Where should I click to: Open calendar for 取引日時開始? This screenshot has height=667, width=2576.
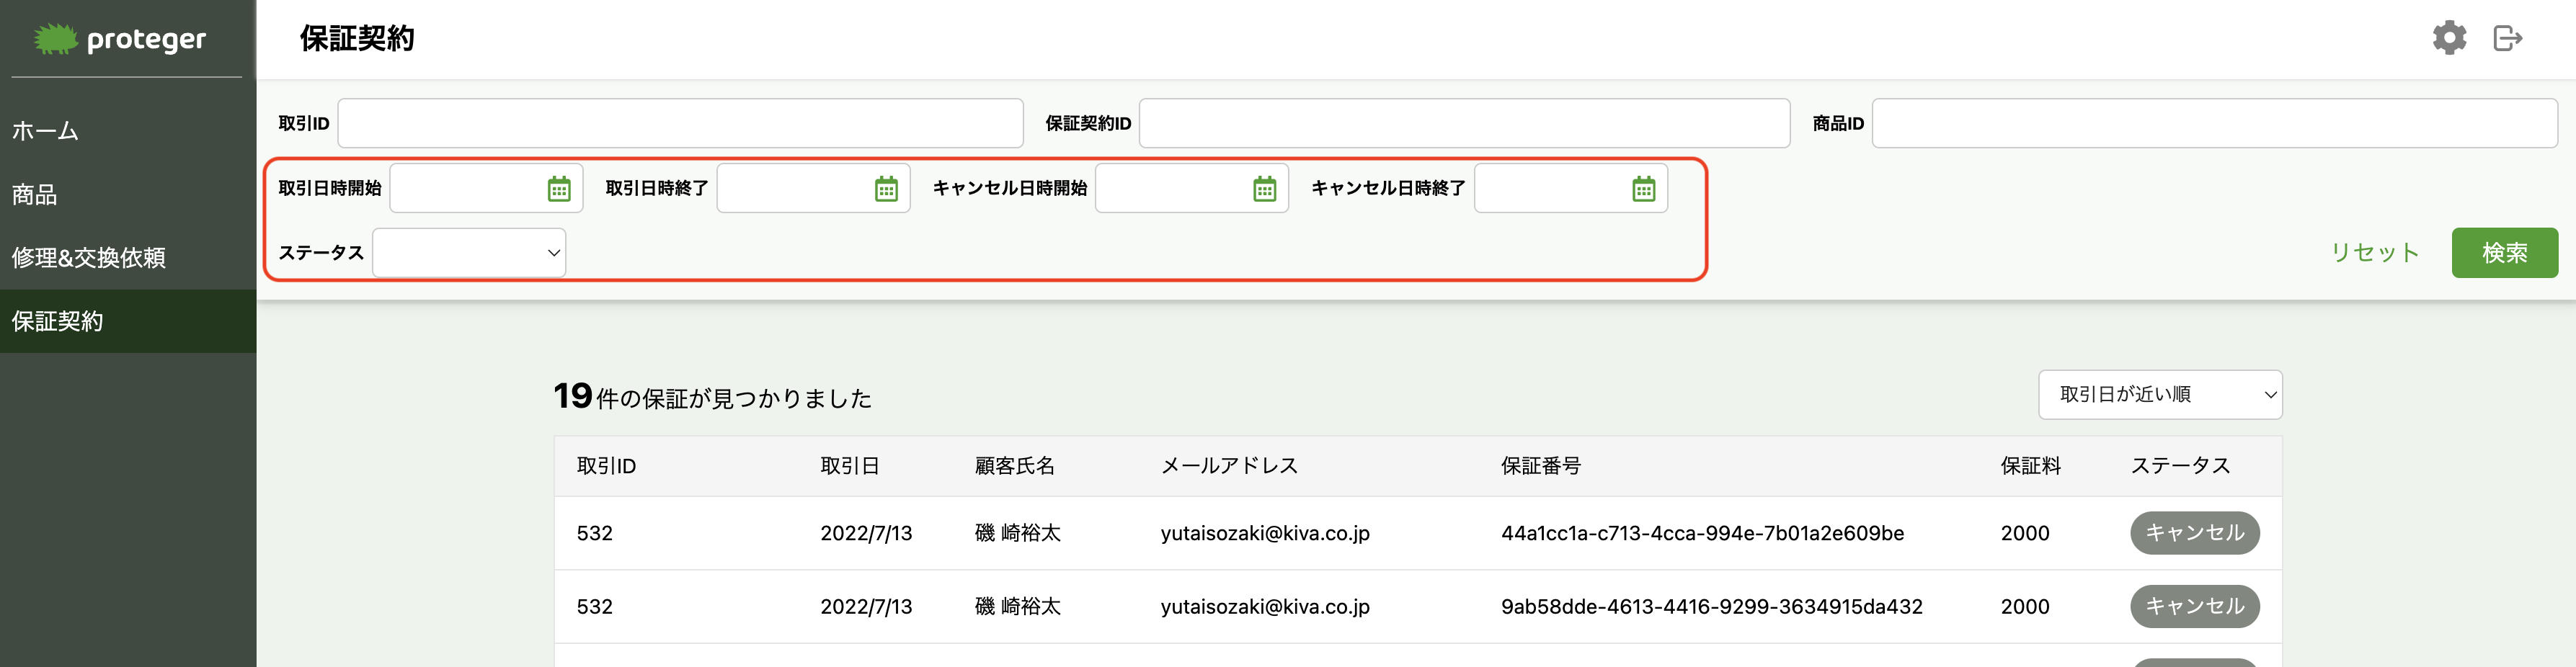(x=559, y=189)
